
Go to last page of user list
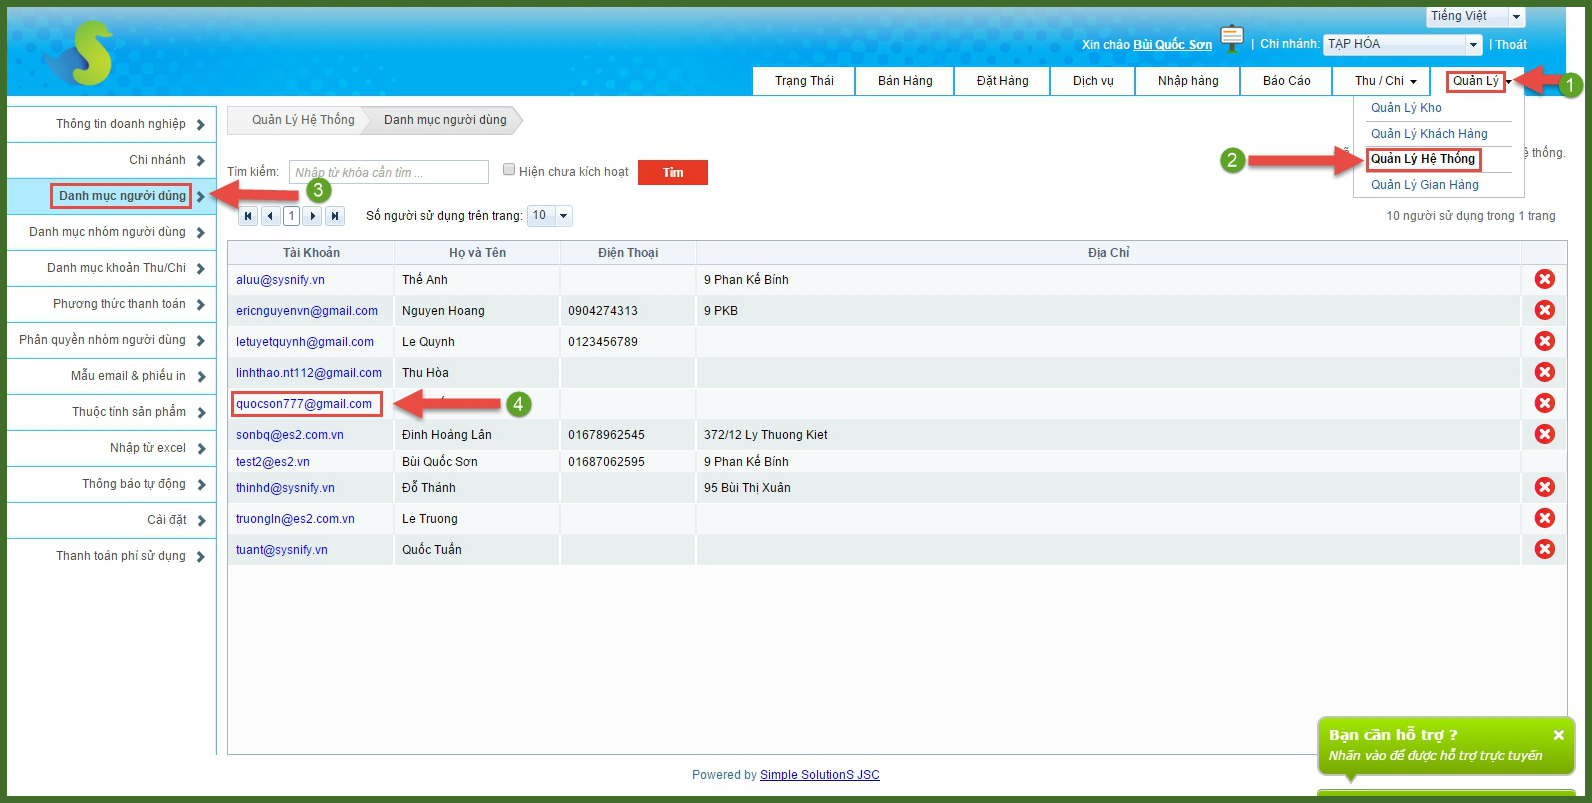click(x=335, y=216)
